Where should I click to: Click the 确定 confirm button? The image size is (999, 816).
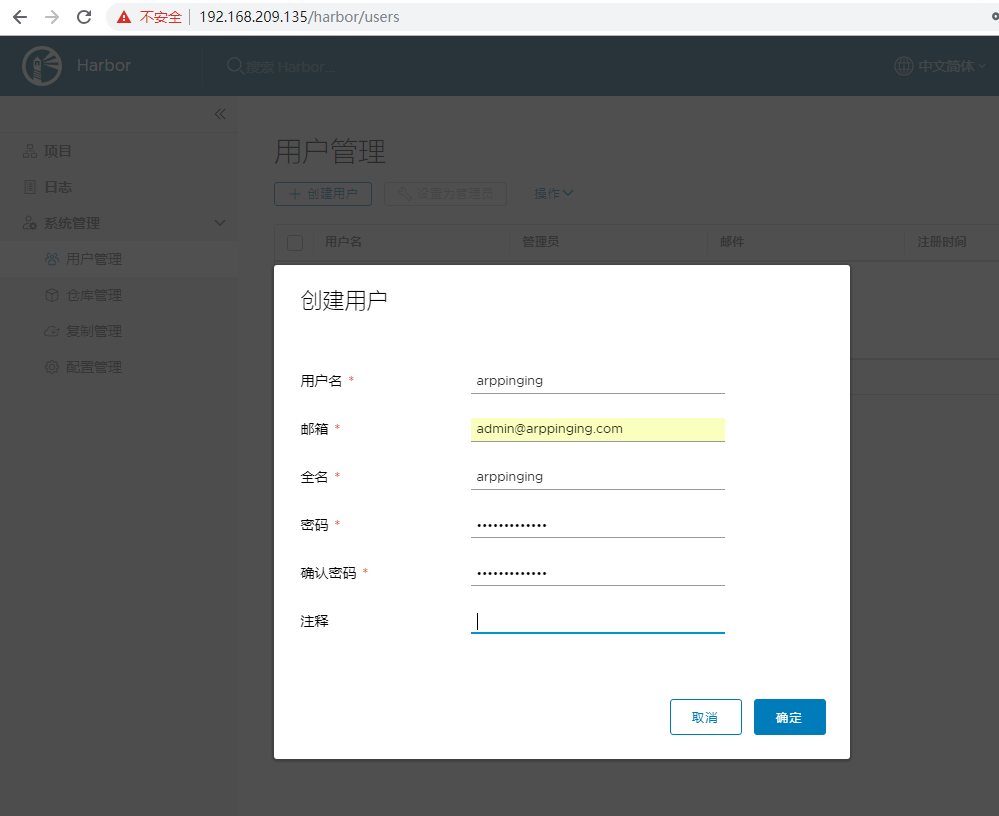tap(789, 717)
